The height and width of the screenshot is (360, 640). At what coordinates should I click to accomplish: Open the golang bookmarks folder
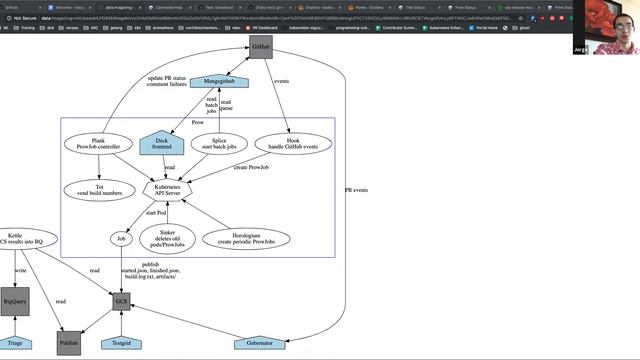click(x=113, y=28)
